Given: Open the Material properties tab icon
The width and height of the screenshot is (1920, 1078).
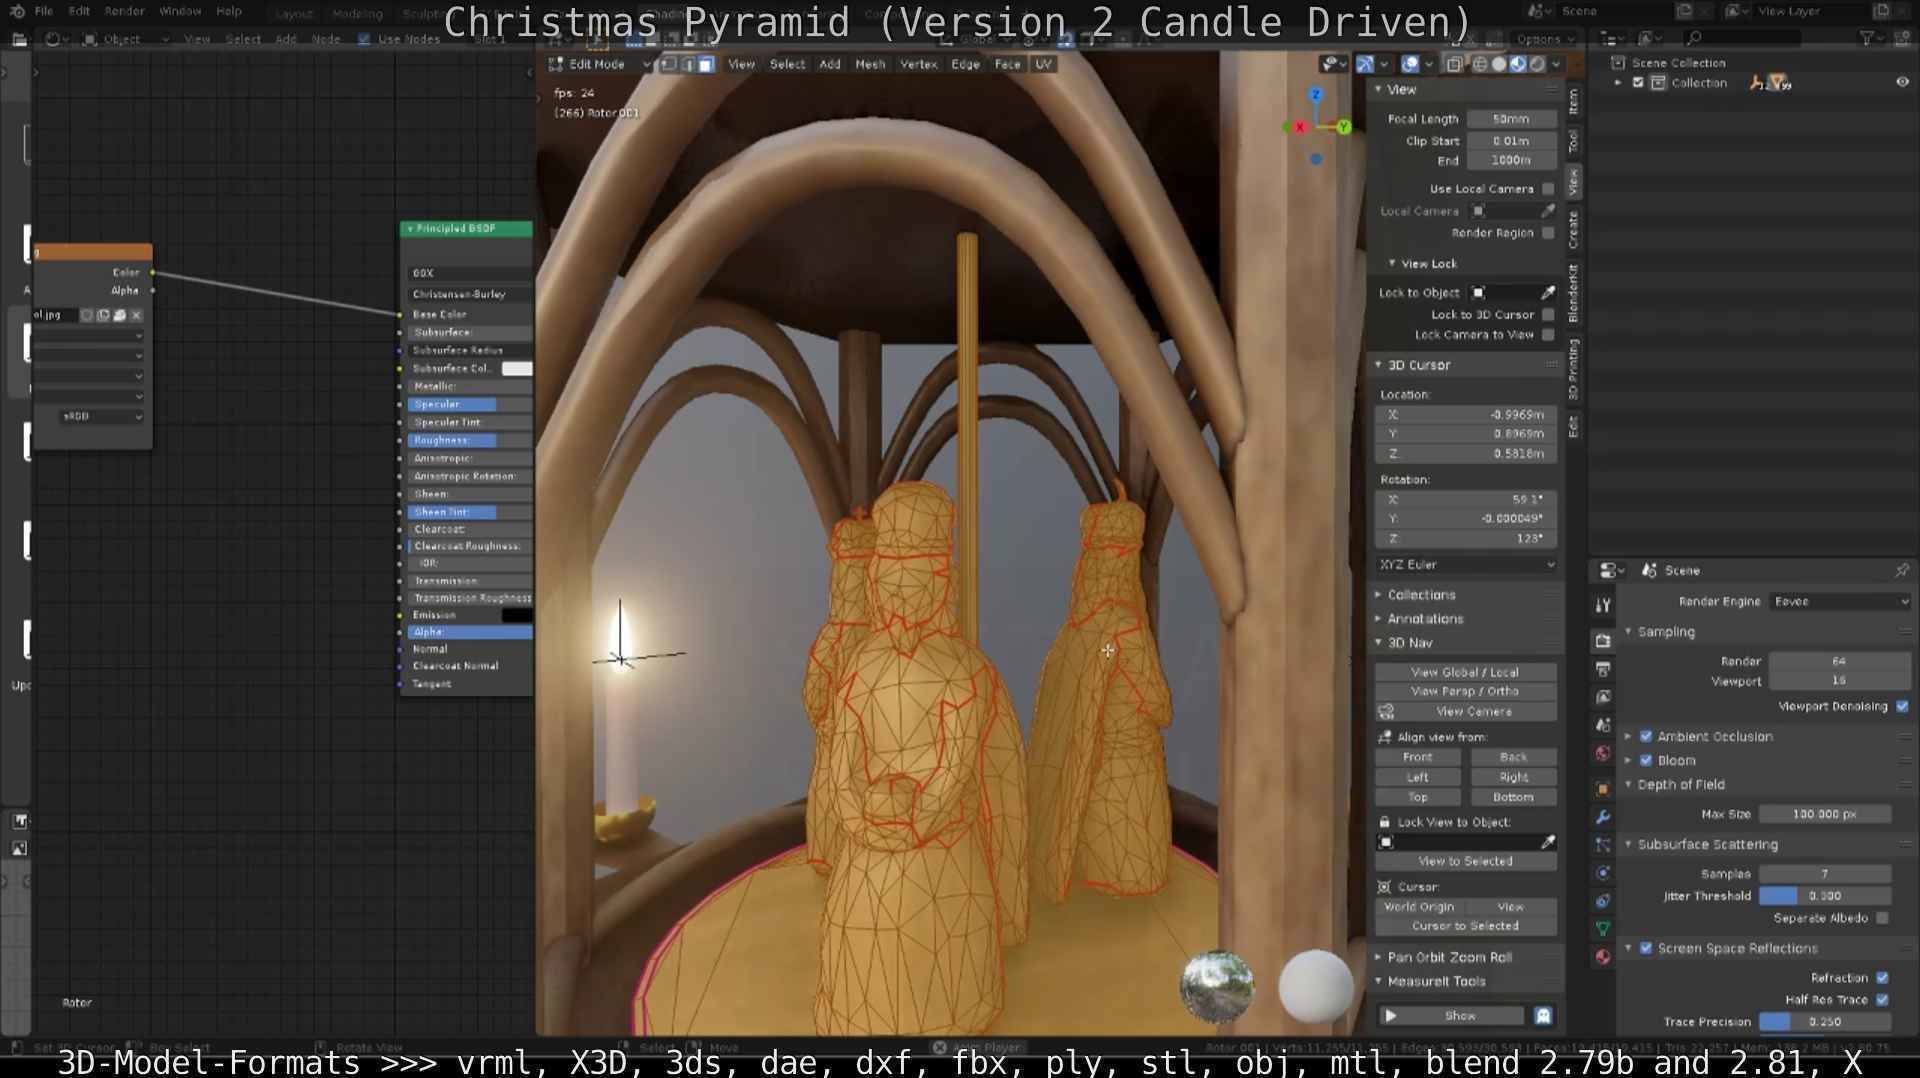Looking at the screenshot, I should click(1603, 957).
